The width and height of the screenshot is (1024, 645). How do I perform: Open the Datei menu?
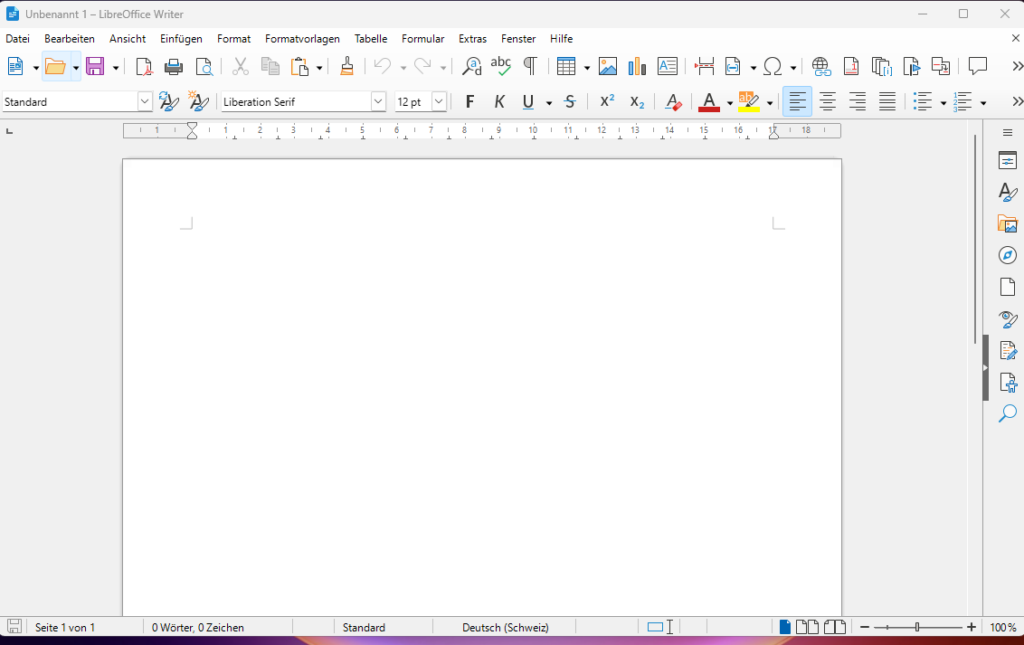pyautogui.click(x=18, y=39)
